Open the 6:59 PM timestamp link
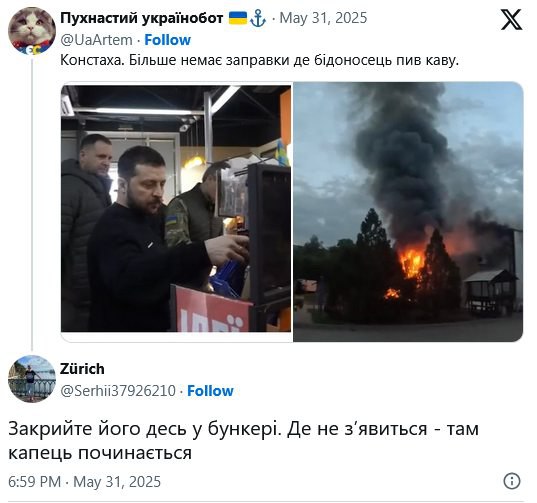Screen dimensions: 537x503 point(84,481)
